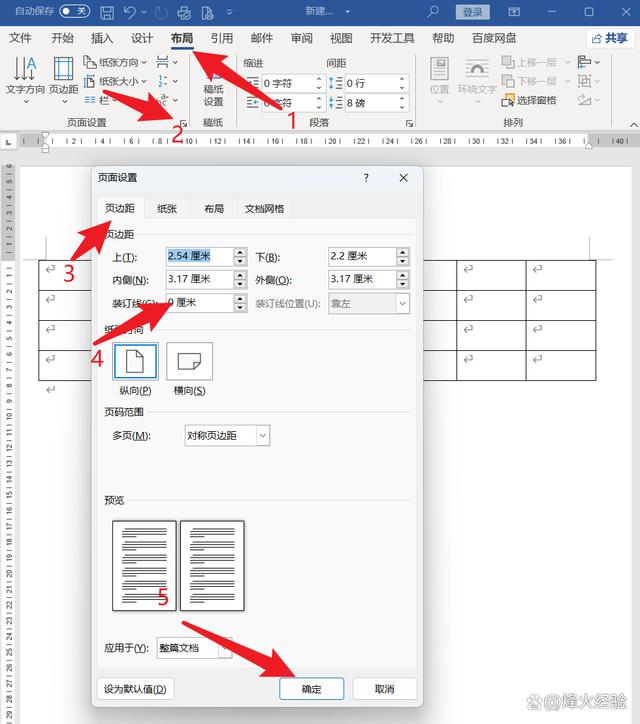The width and height of the screenshot is (640, 724).
Task: Select the 文档网格 dialog tab
Action: (x=265, y=209)
